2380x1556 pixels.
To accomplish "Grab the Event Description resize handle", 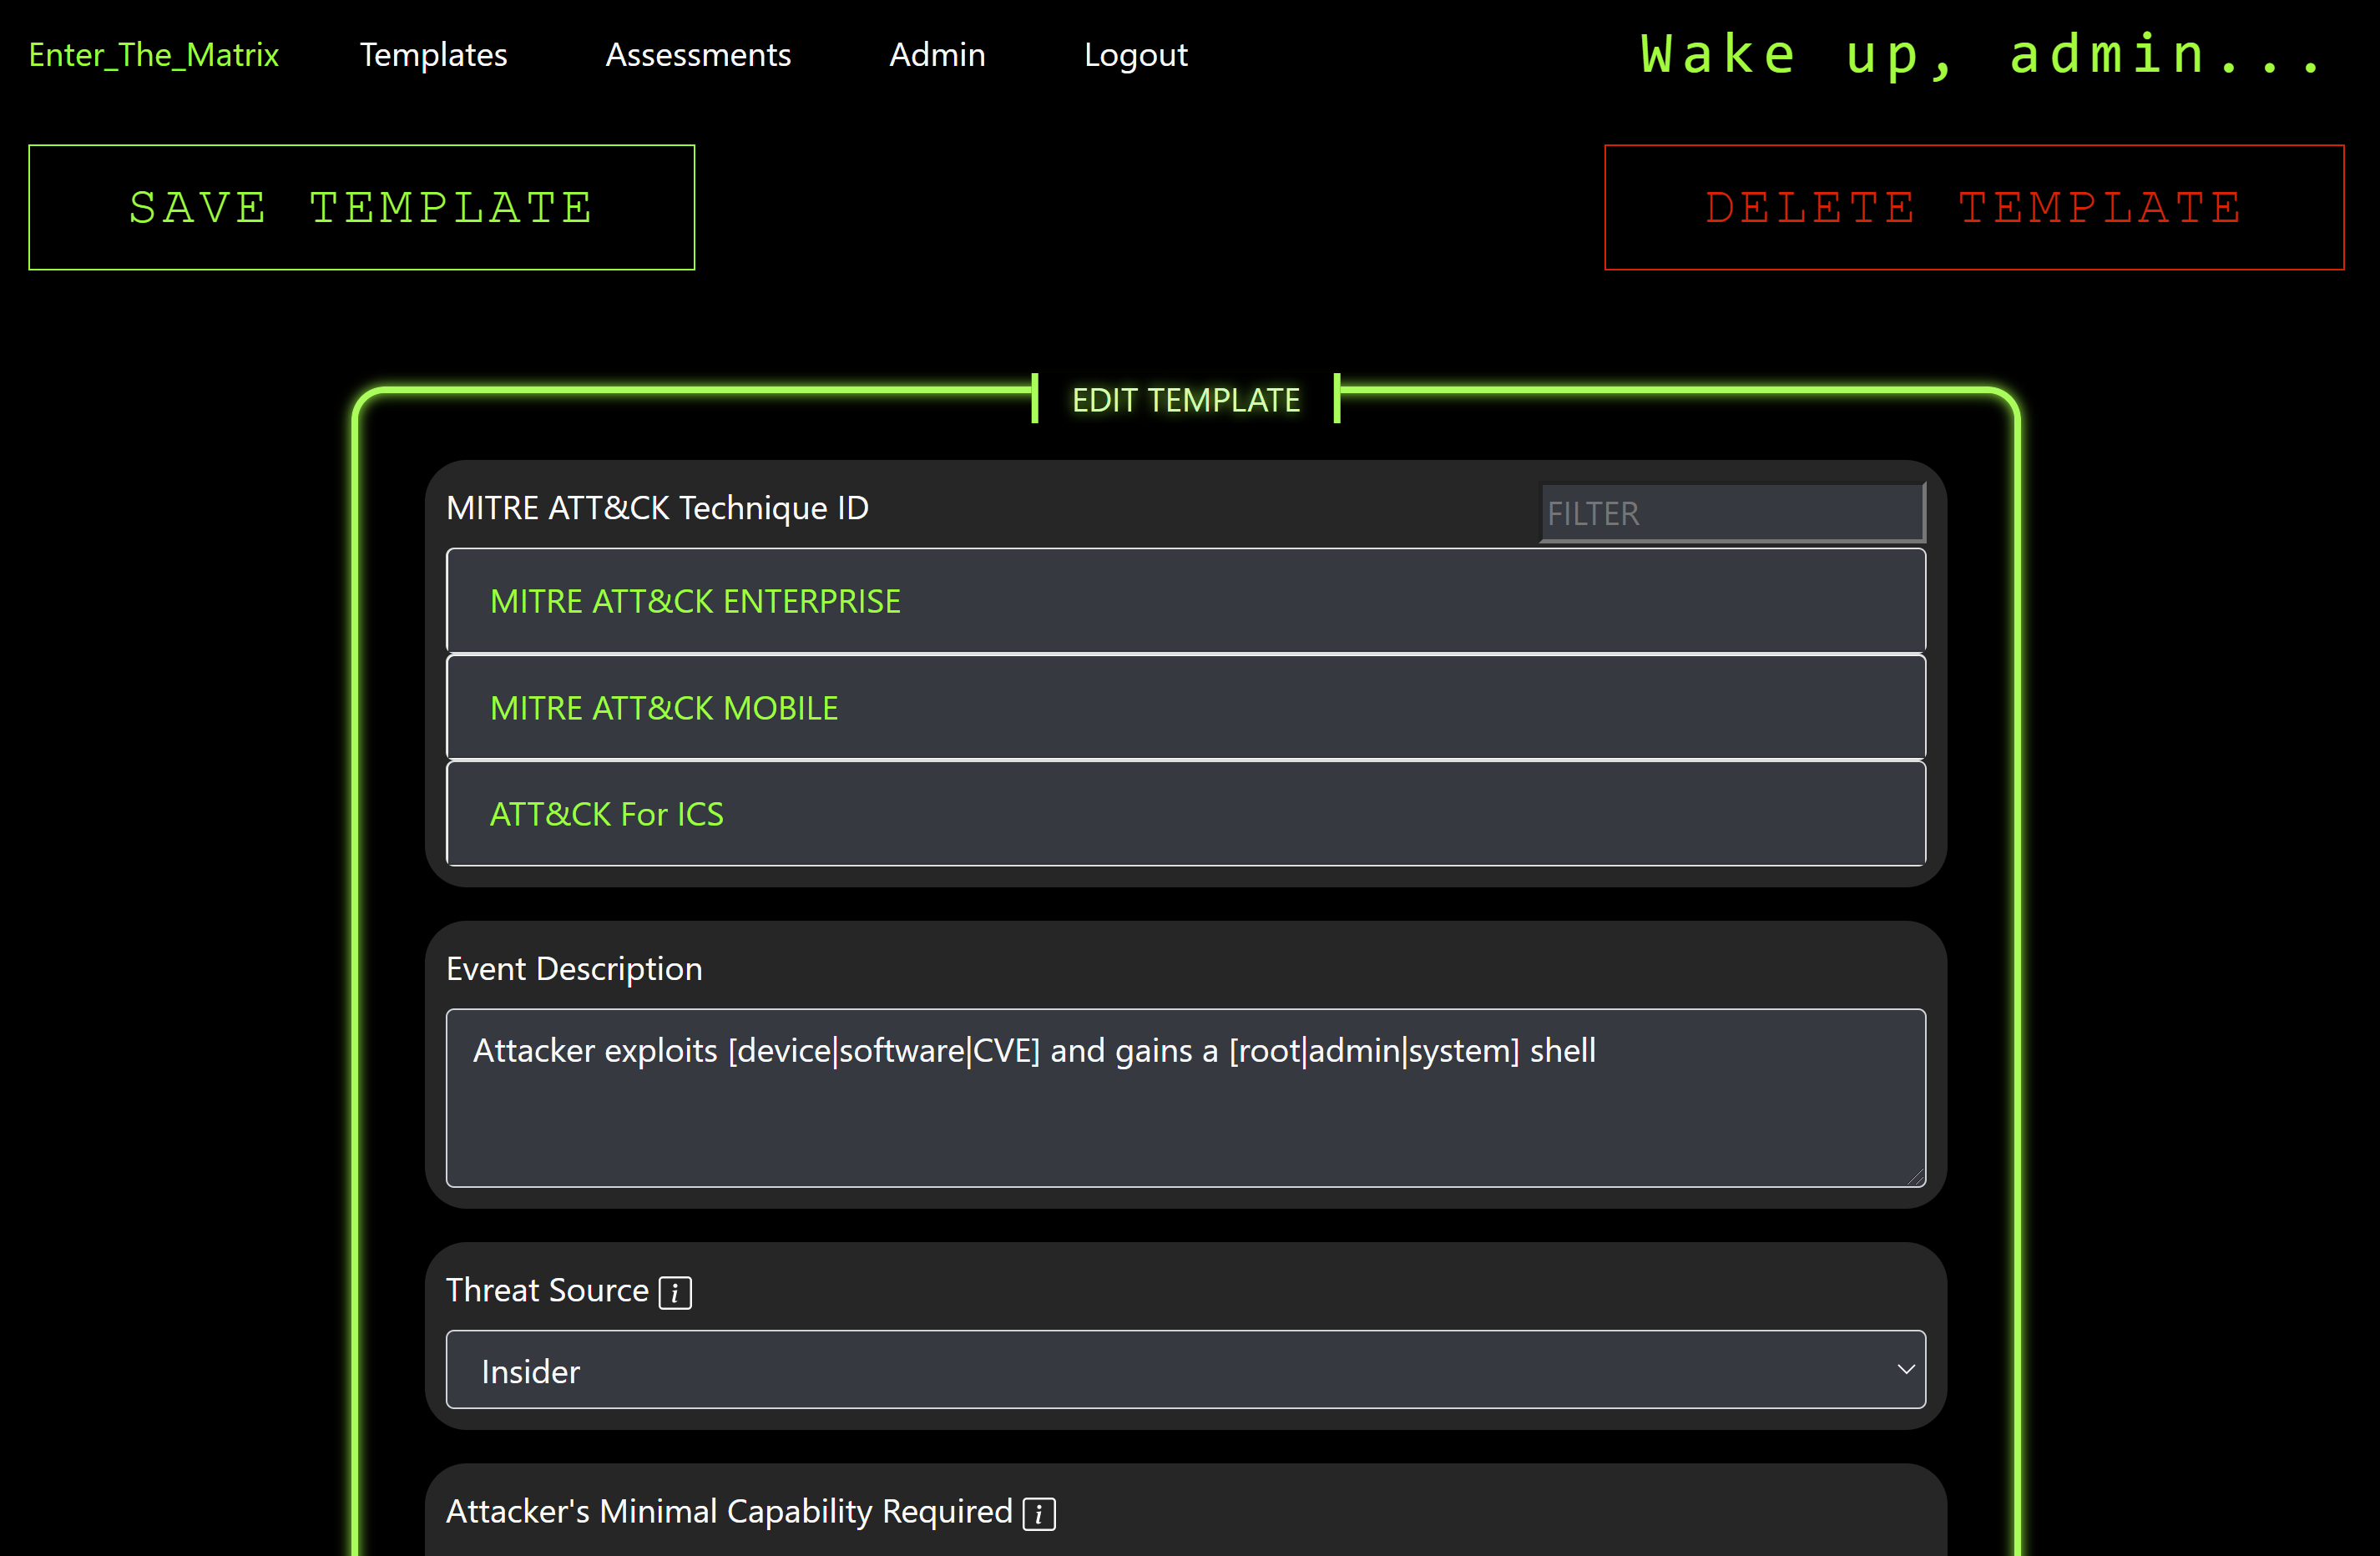I will tap(1915, 1178).
